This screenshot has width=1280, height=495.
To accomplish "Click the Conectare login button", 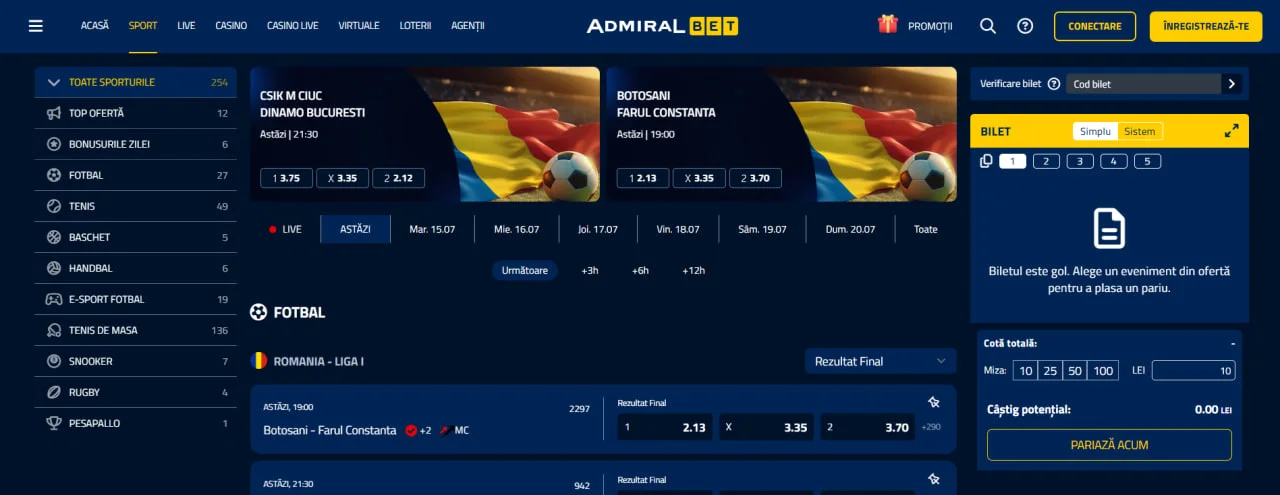I will pyautogui.click(x=1095, y=26).
